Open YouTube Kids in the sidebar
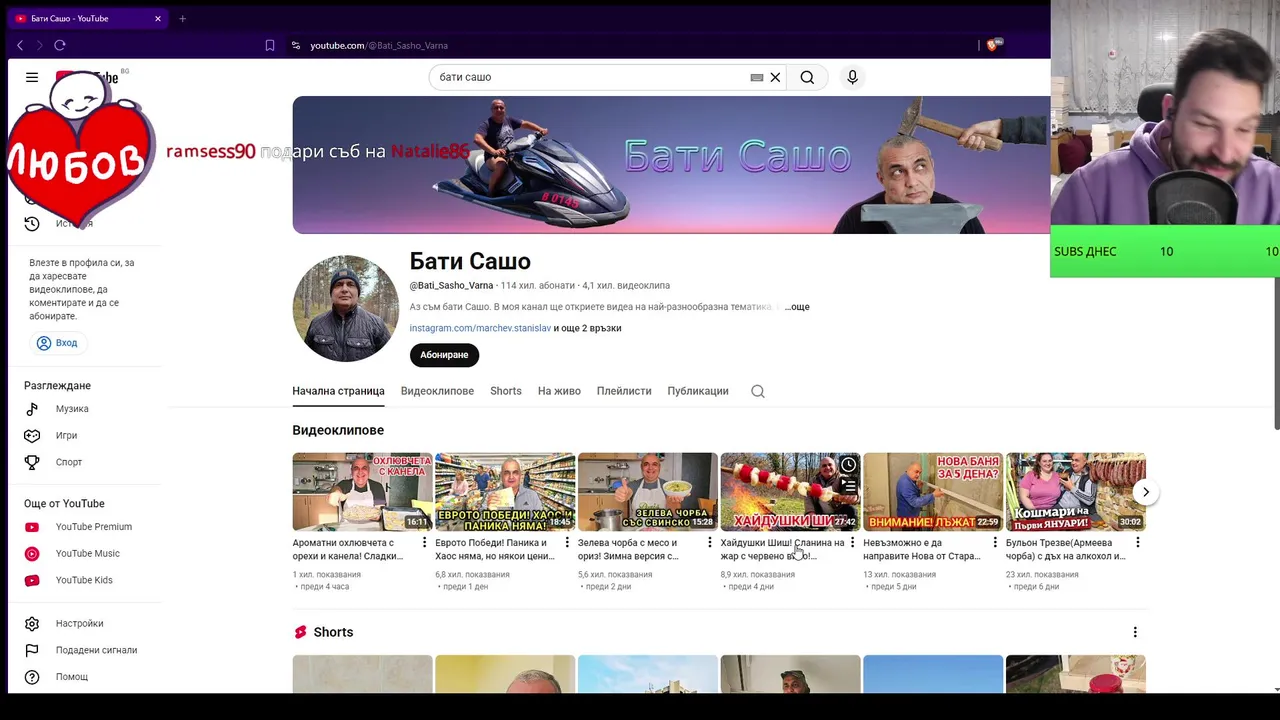 [x=84, y=580]
